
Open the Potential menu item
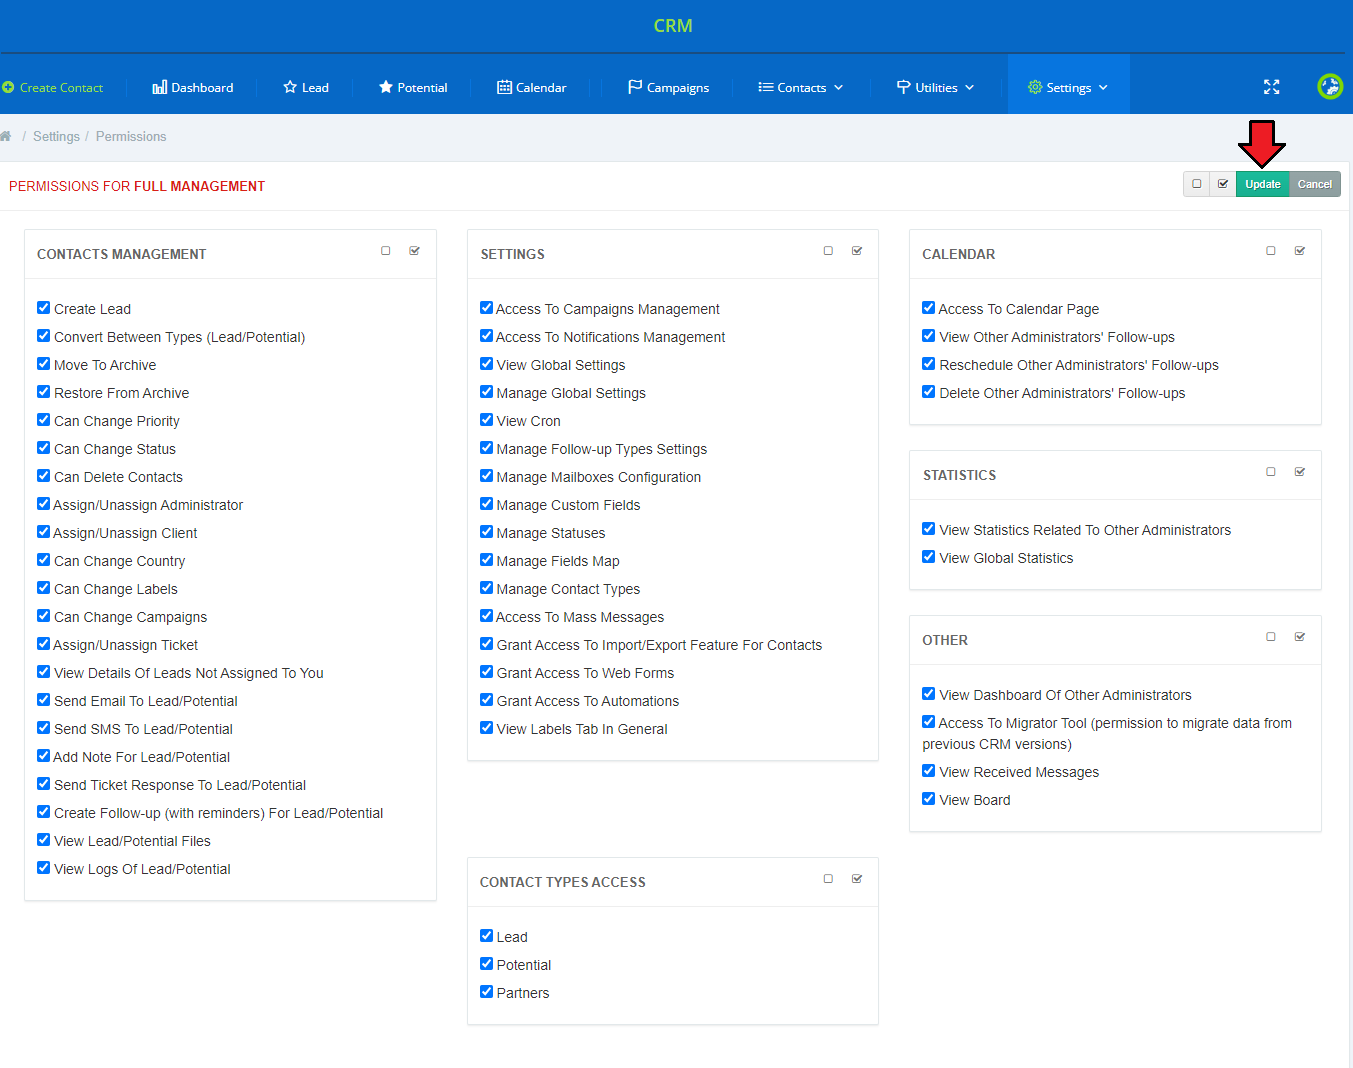pyautogui.click(x=413, y=88)
